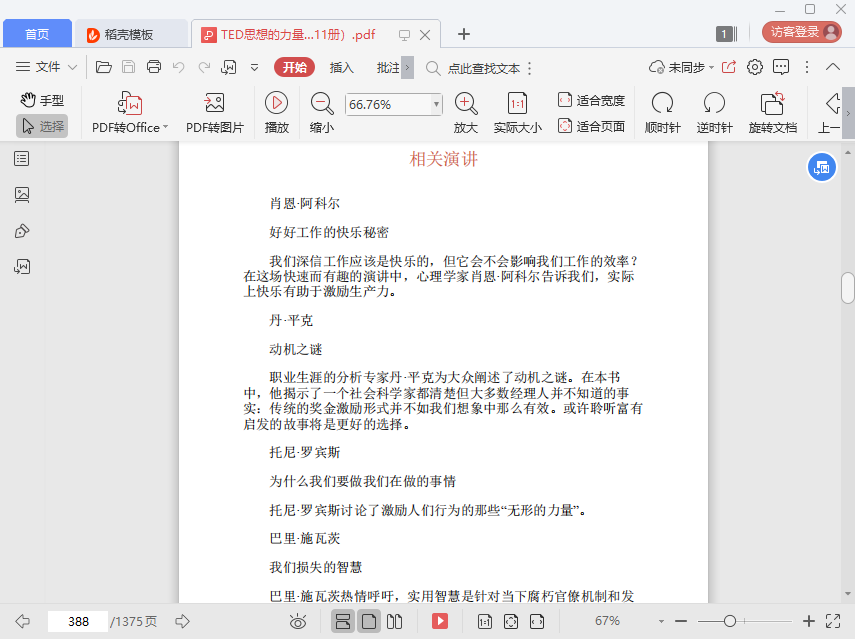The image size is (855, 639).
Task: Click the search options dots beside search field
Action: click(x=529, y=68)
